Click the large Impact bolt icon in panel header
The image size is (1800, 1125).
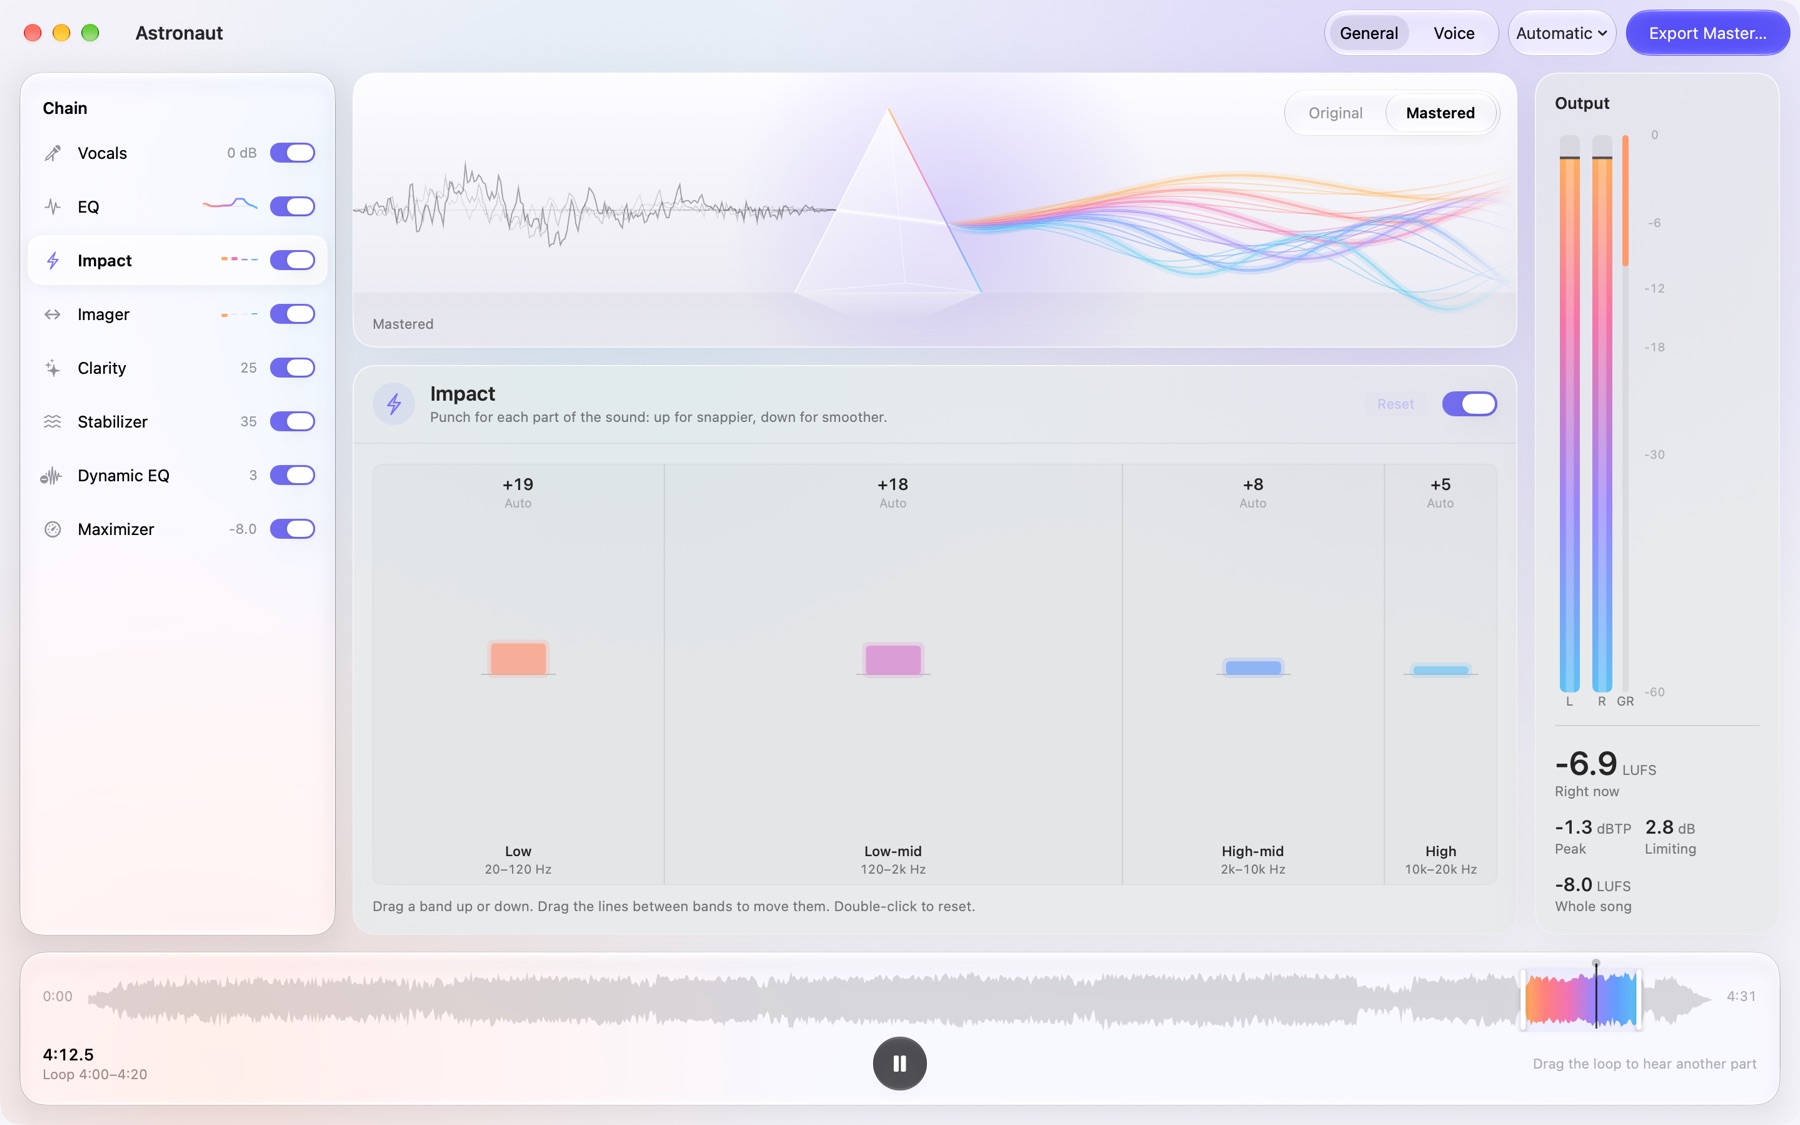394,404
